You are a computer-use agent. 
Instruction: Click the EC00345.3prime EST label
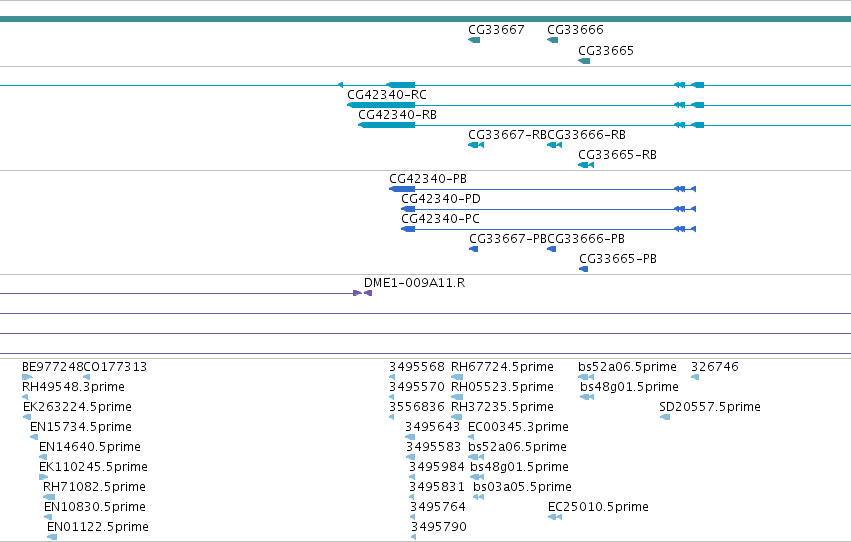(x=518, y=428)
